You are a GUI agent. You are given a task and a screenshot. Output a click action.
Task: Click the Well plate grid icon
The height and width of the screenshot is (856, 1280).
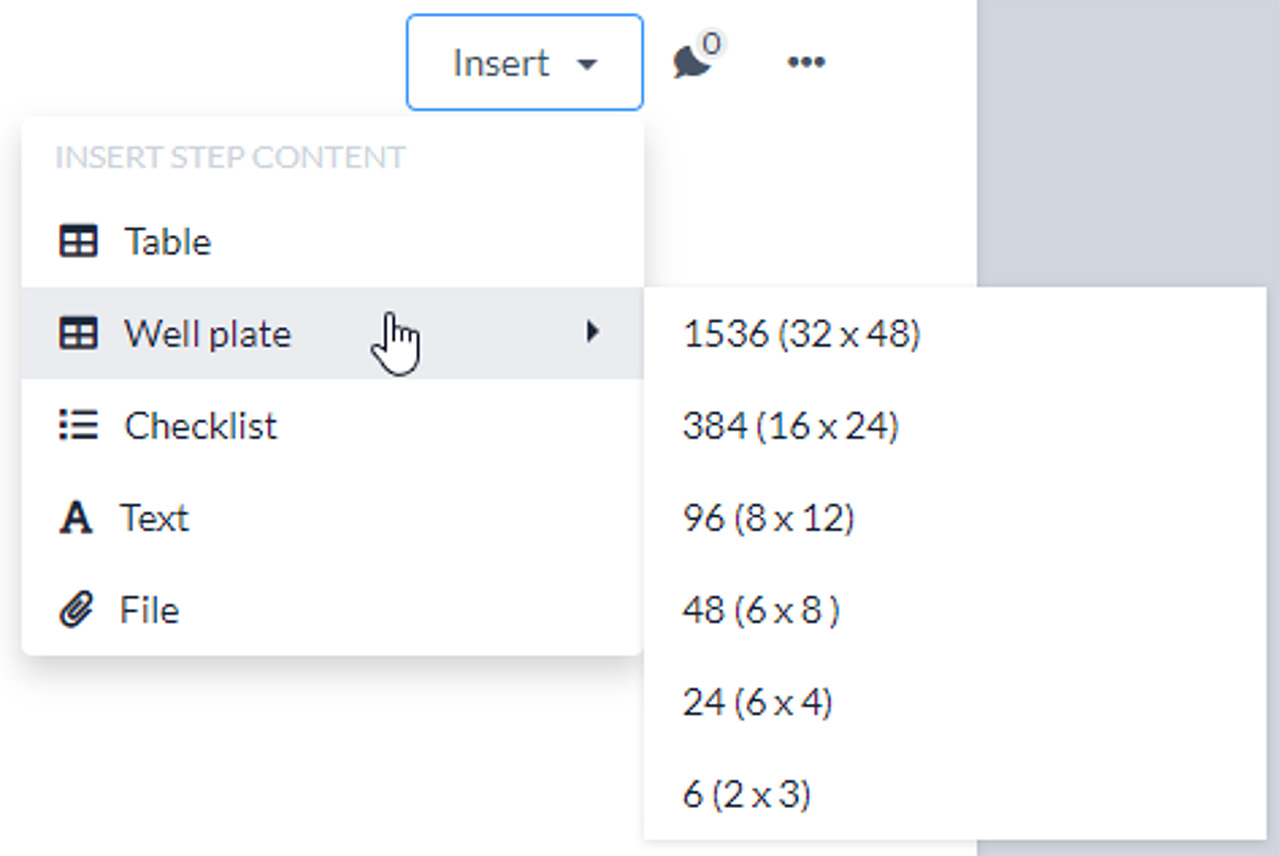pos(78,334)
